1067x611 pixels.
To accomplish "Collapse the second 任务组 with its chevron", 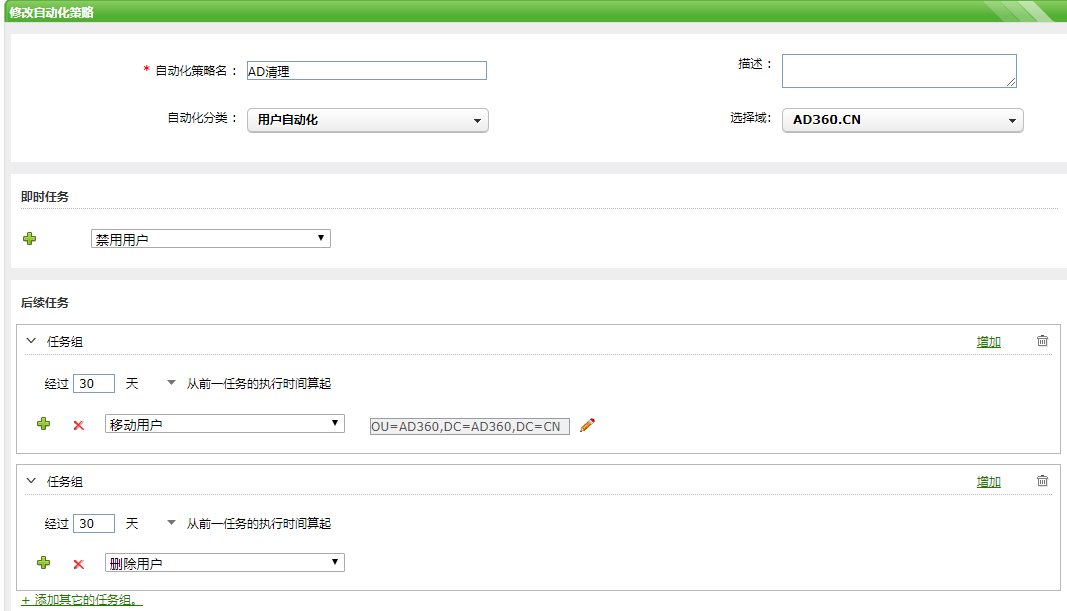I will coord(31,479).
